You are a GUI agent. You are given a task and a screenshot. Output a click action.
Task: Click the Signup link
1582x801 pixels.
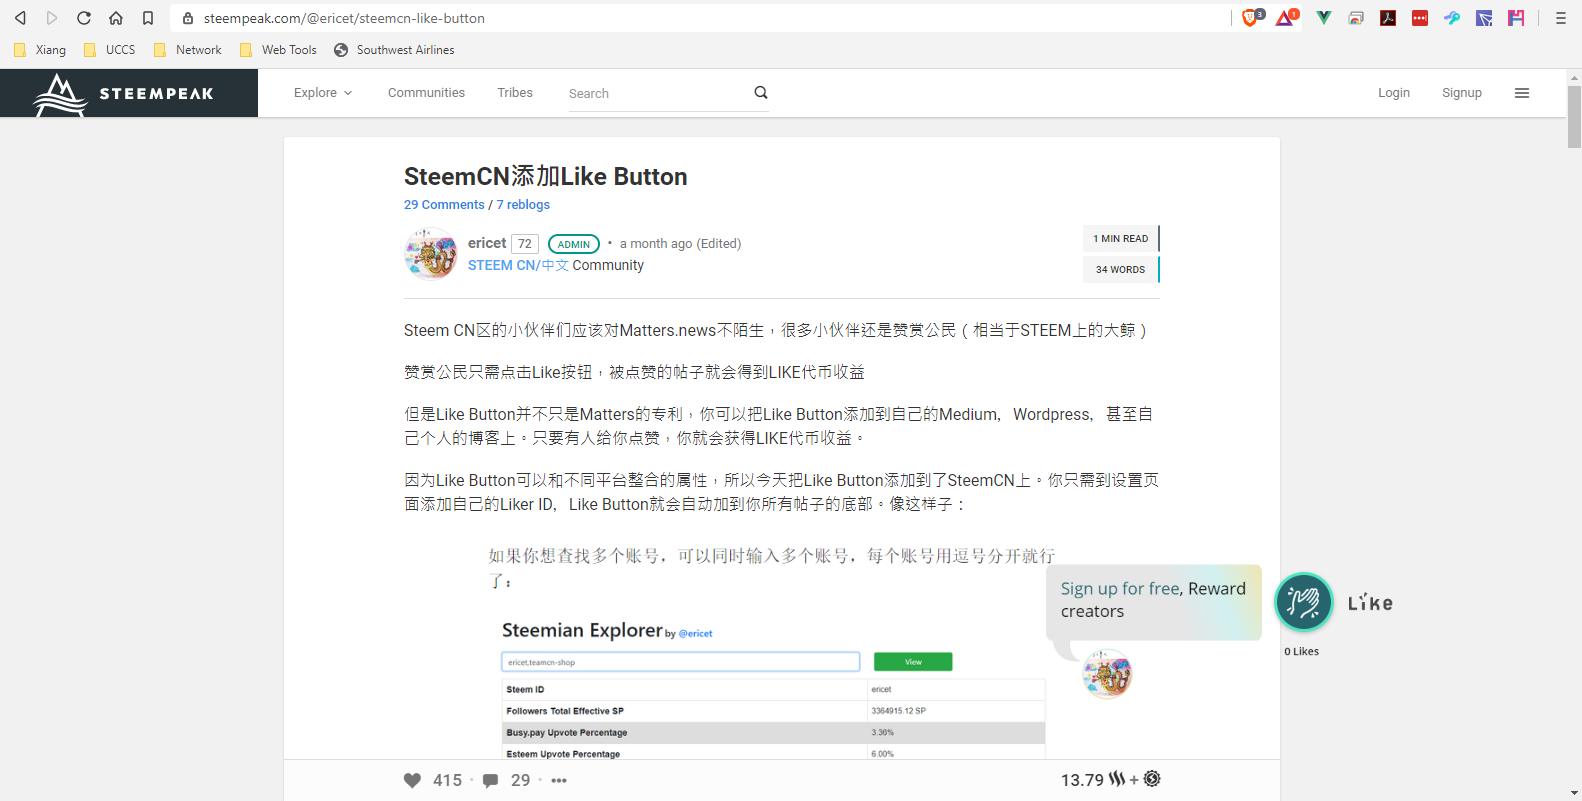point(1462,93)
